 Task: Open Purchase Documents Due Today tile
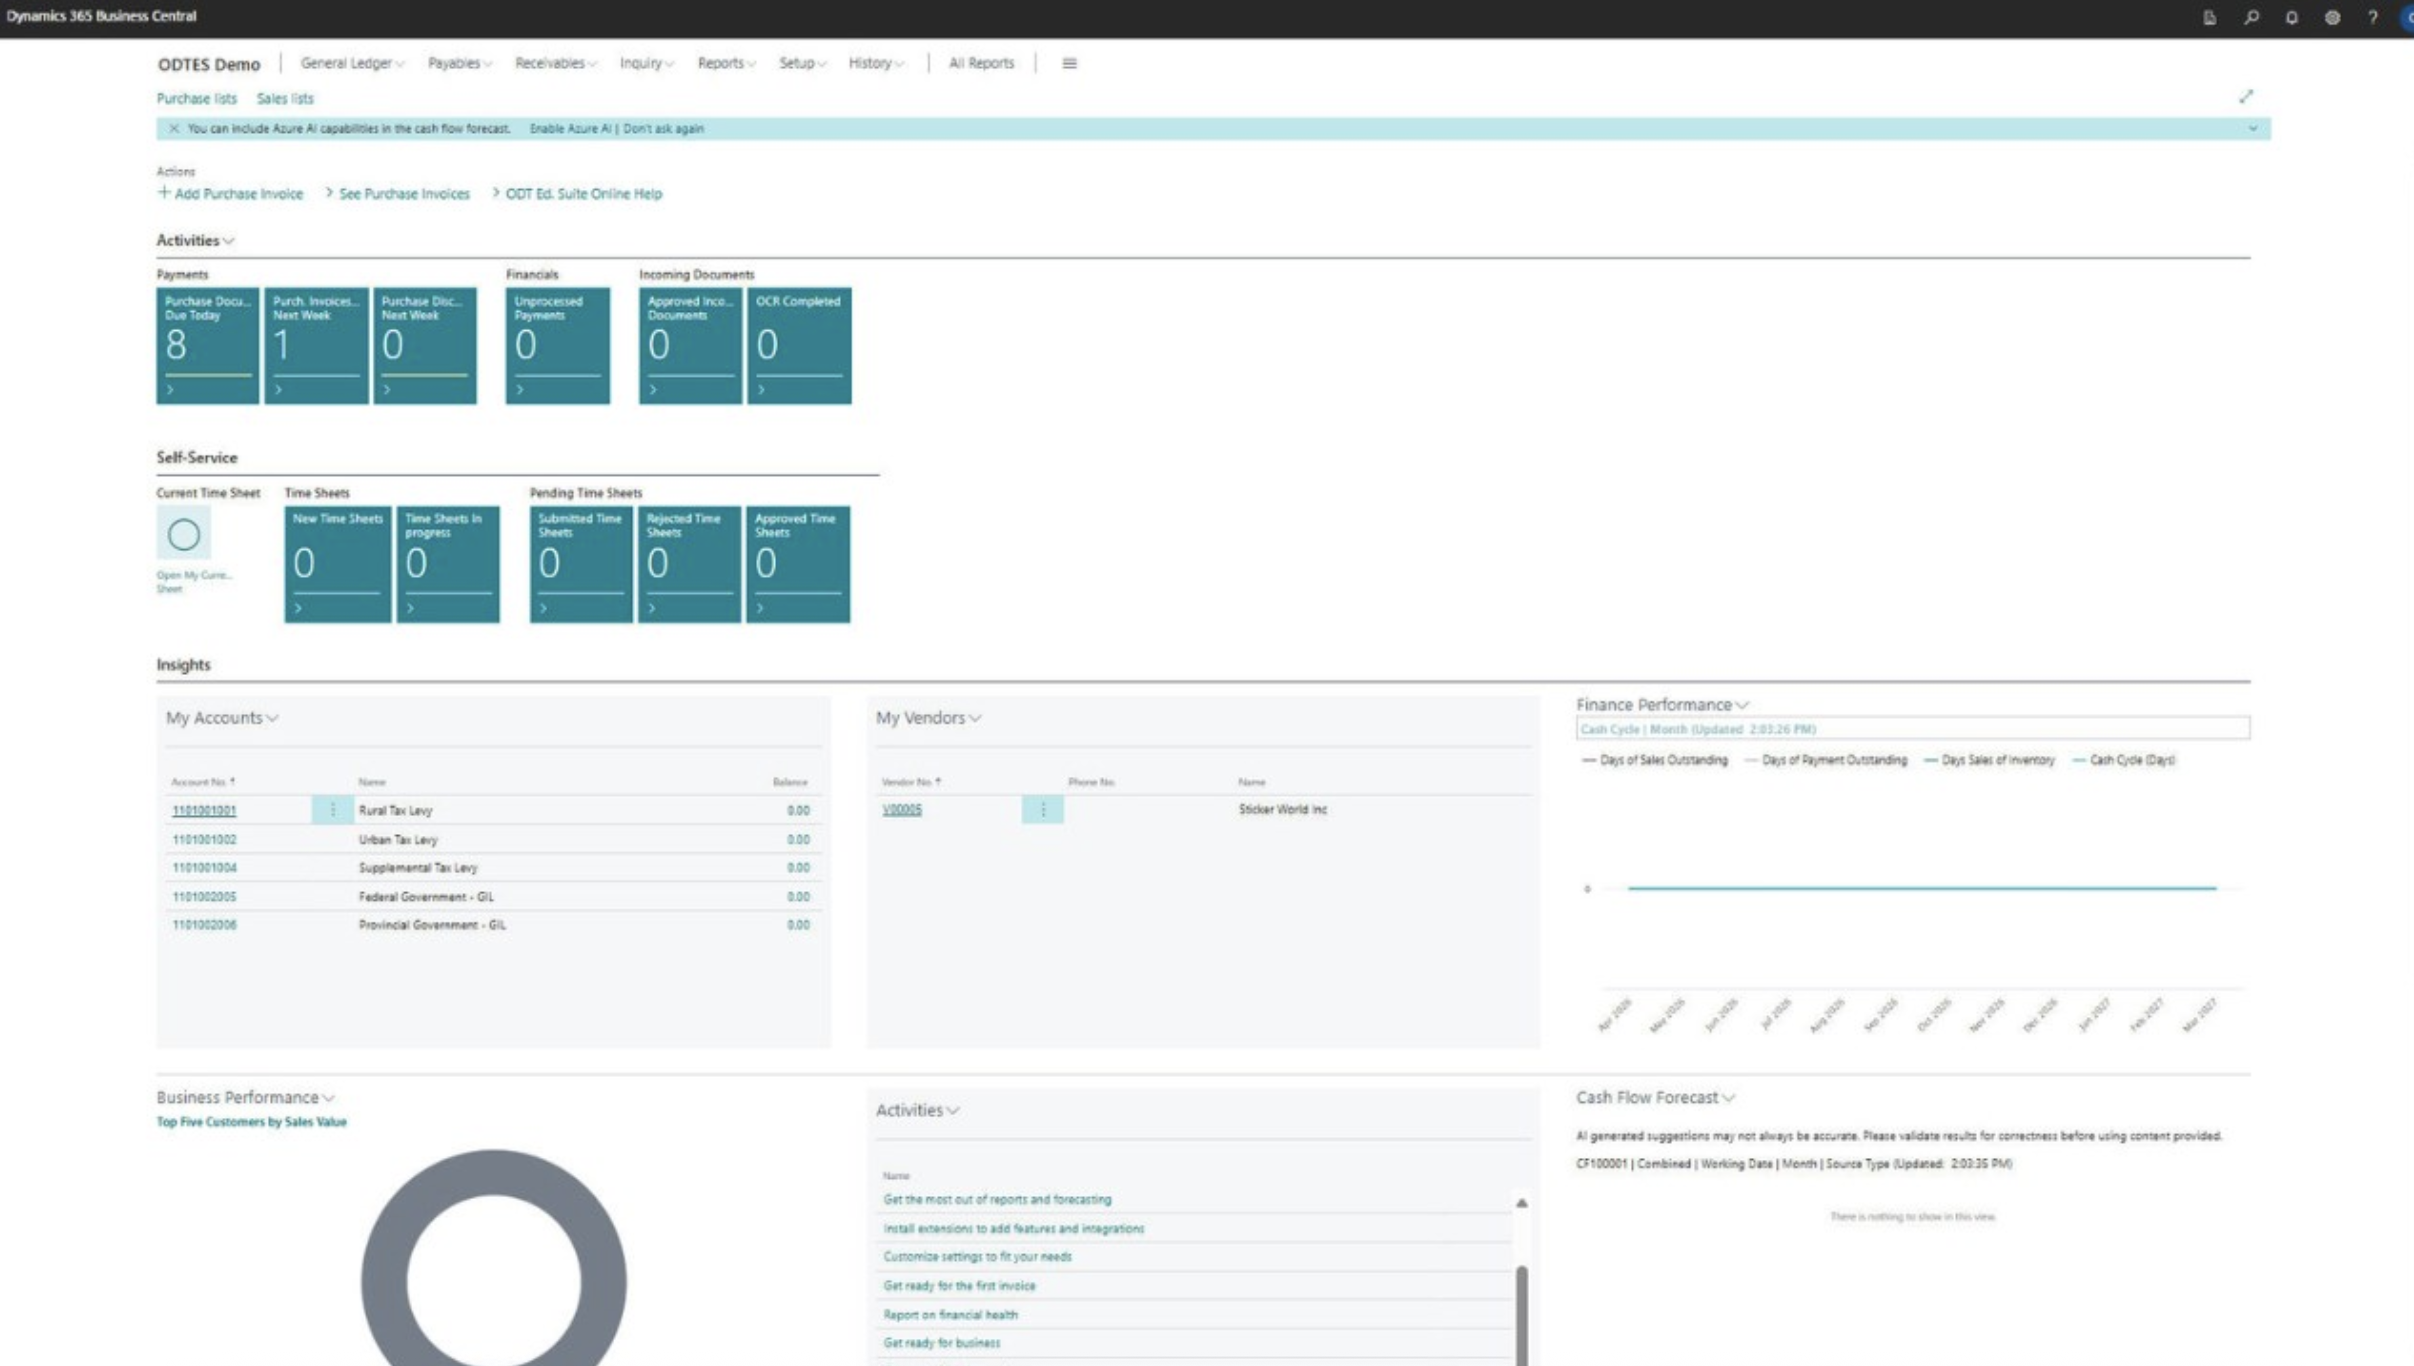click(207, 346)
